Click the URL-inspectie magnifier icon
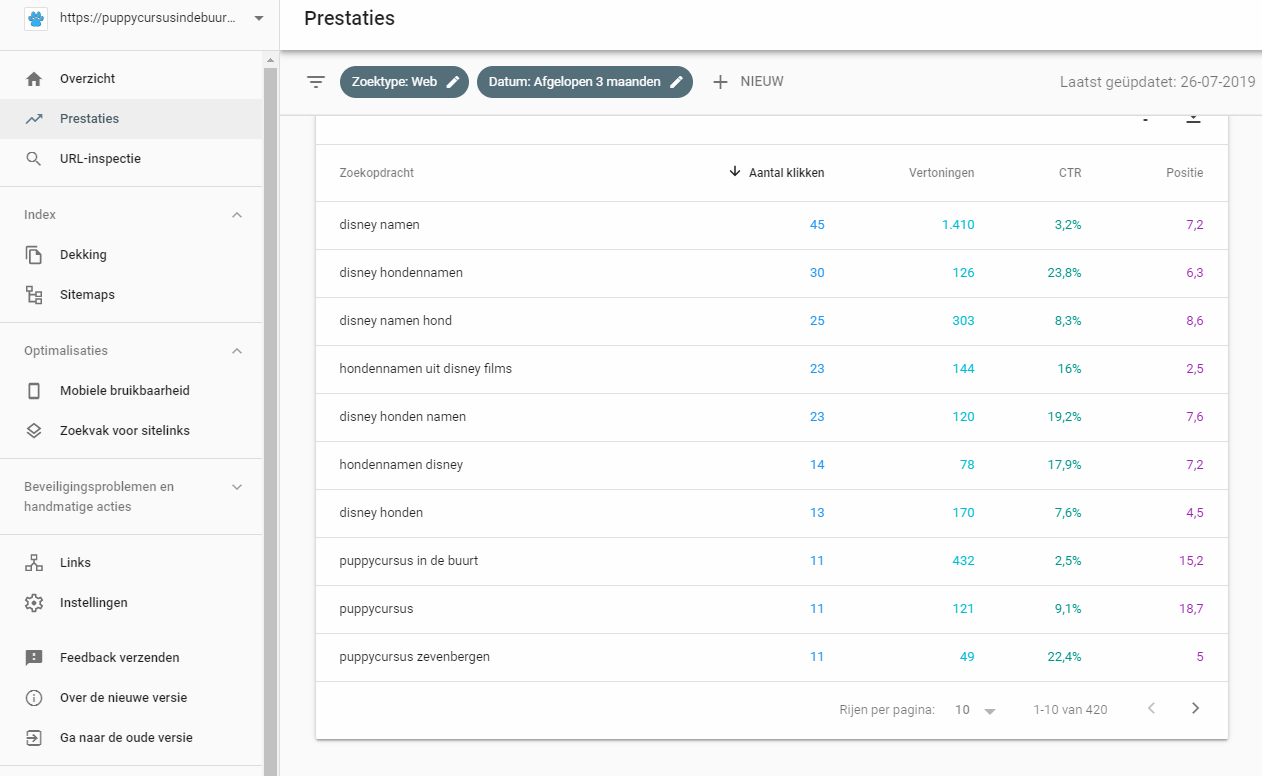This screenshot has width=1262, height=776. (x=34, y=159)
